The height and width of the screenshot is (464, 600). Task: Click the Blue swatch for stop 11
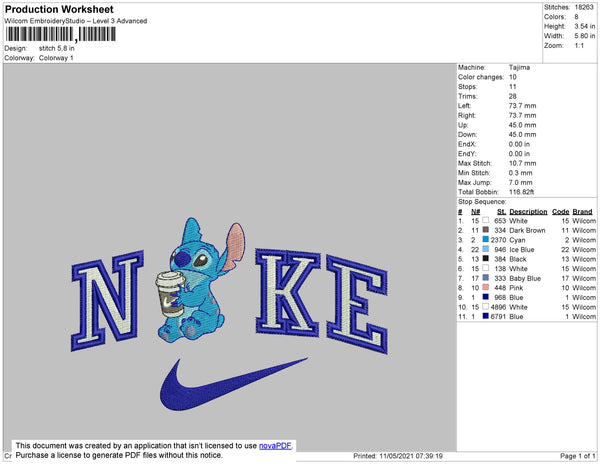pos(486,316)
